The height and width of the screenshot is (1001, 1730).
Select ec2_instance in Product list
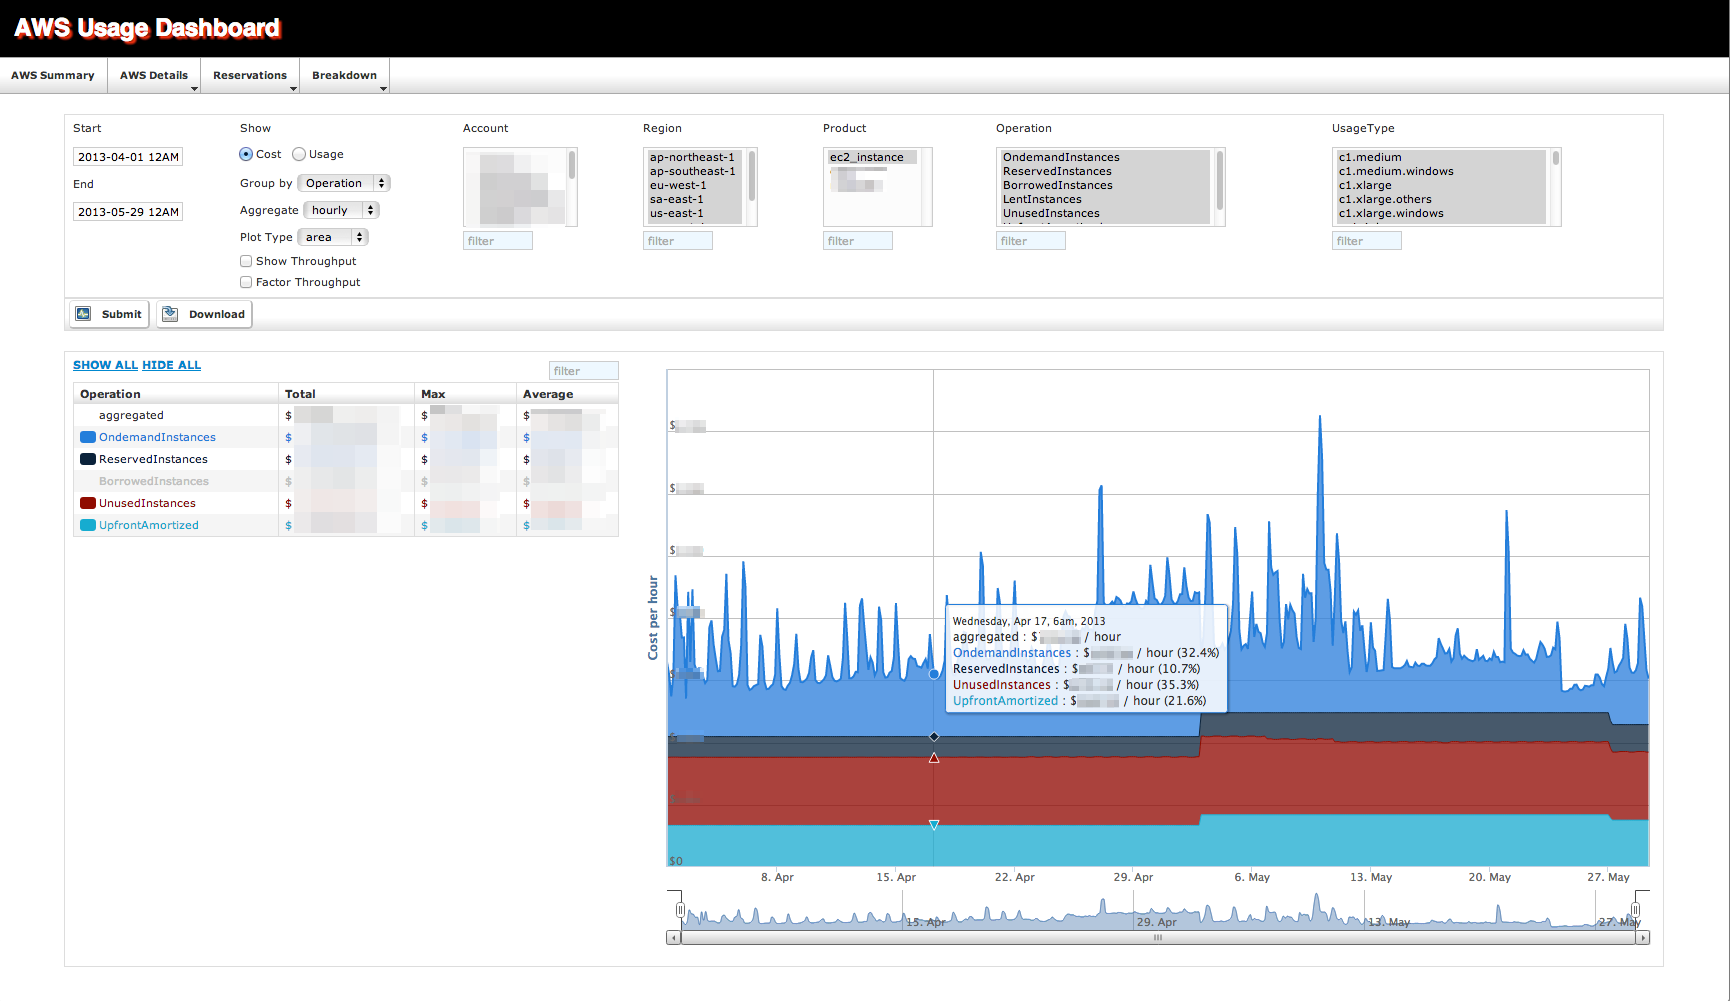872,157
